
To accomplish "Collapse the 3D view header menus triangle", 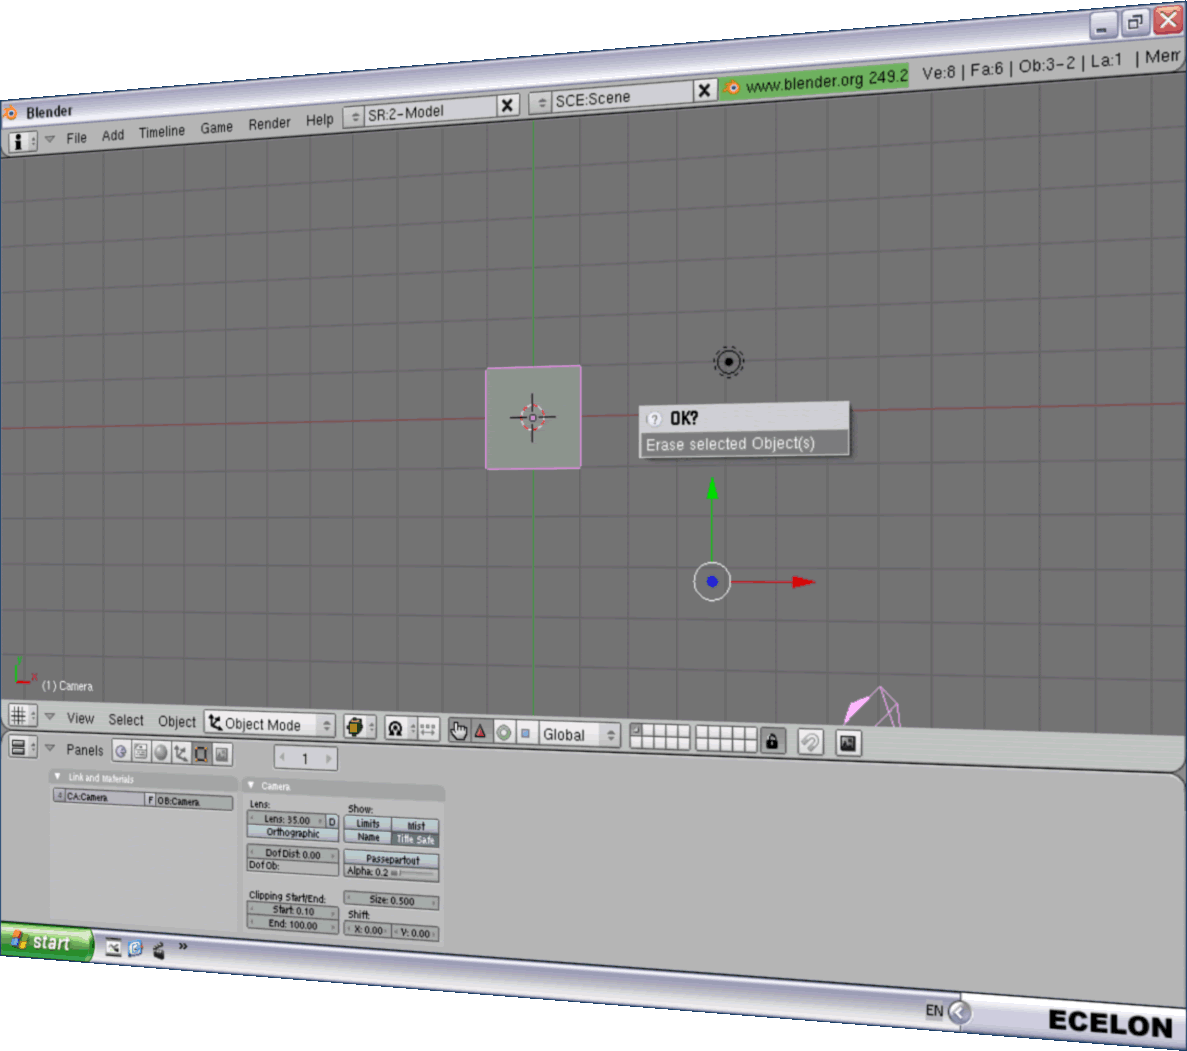I will pyautogui.click(x=50, y=716).
